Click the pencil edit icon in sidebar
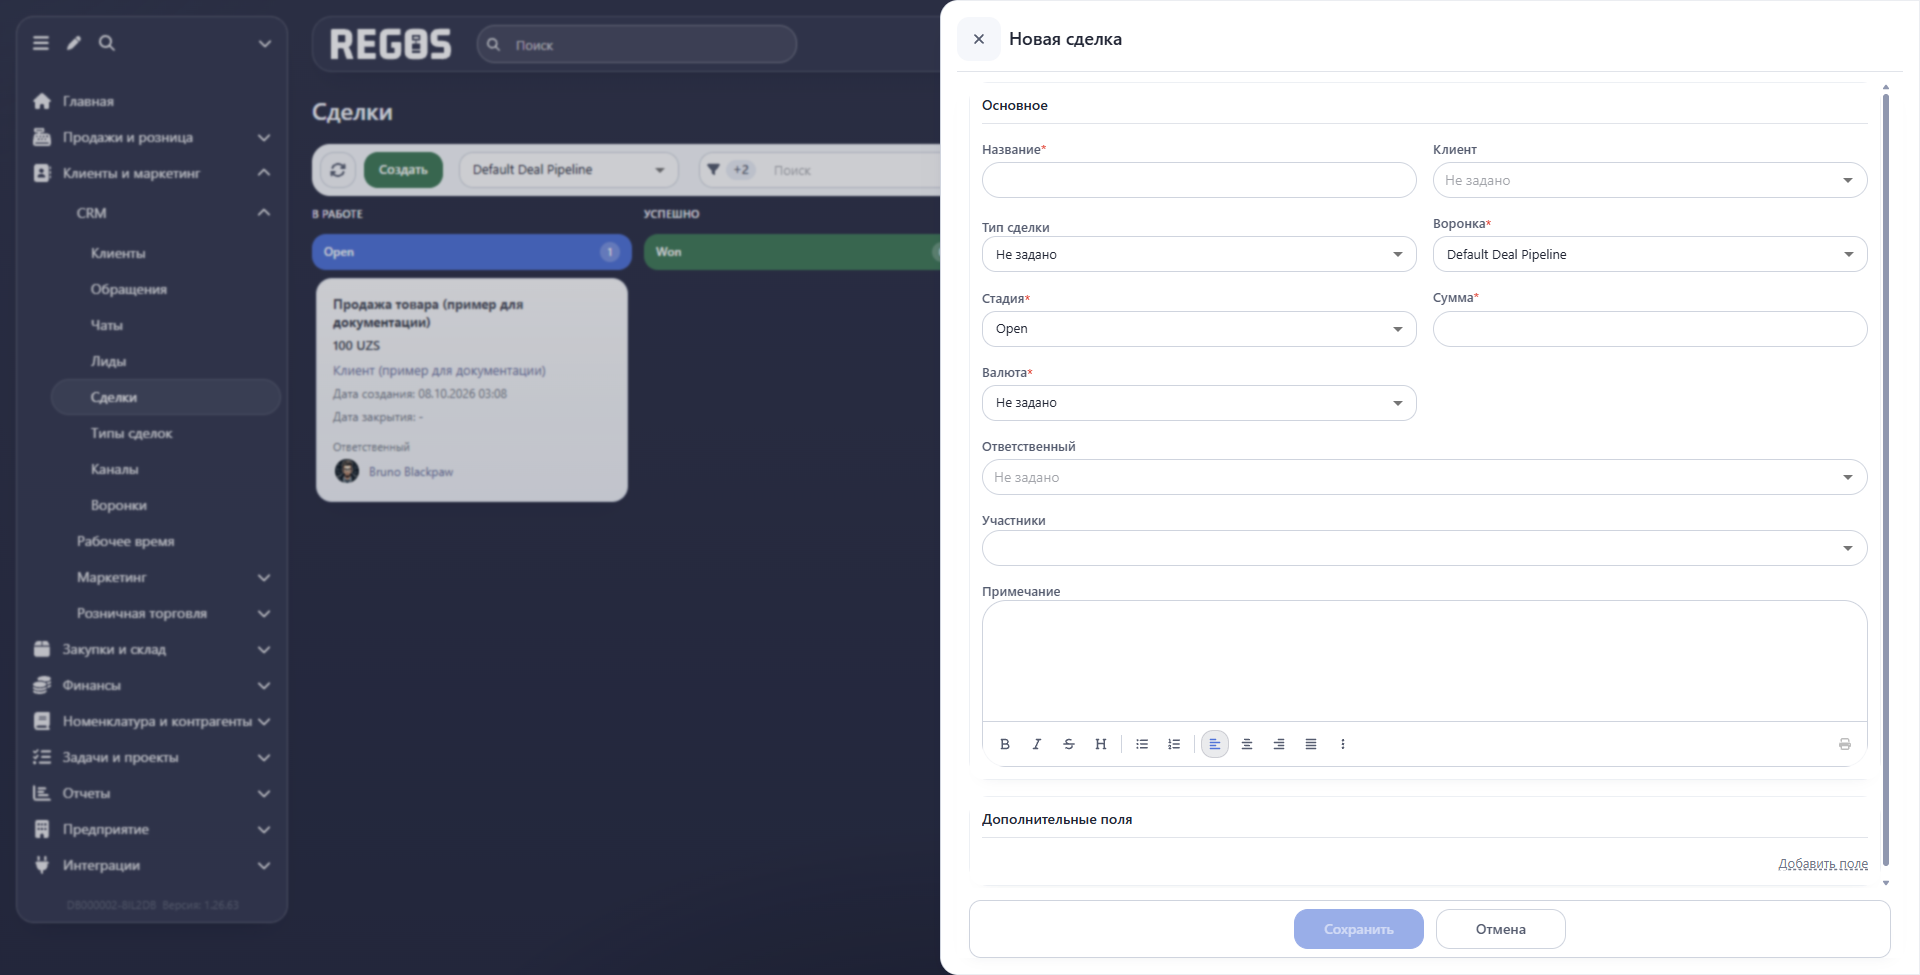 [74, 43]
